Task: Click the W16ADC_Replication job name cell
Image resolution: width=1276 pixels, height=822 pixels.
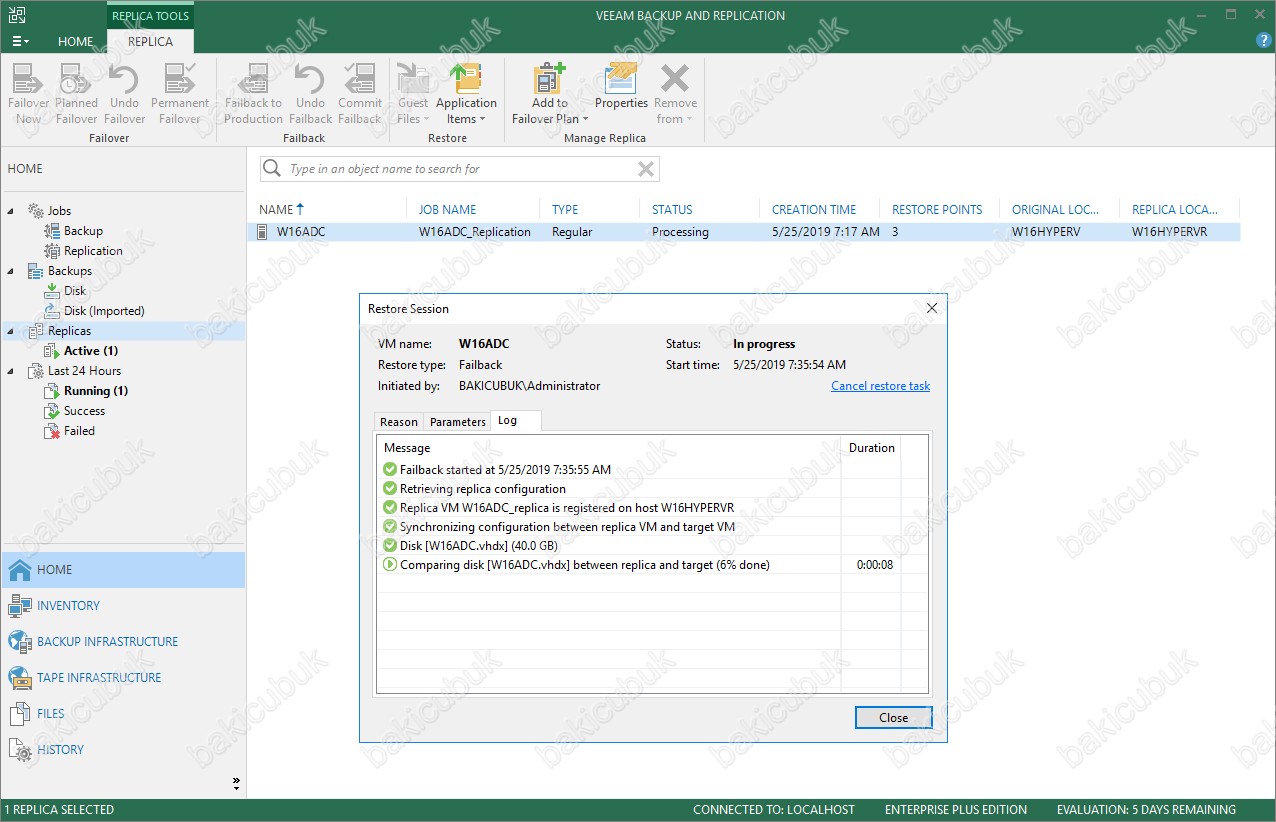Action: [x=475, y=231]
